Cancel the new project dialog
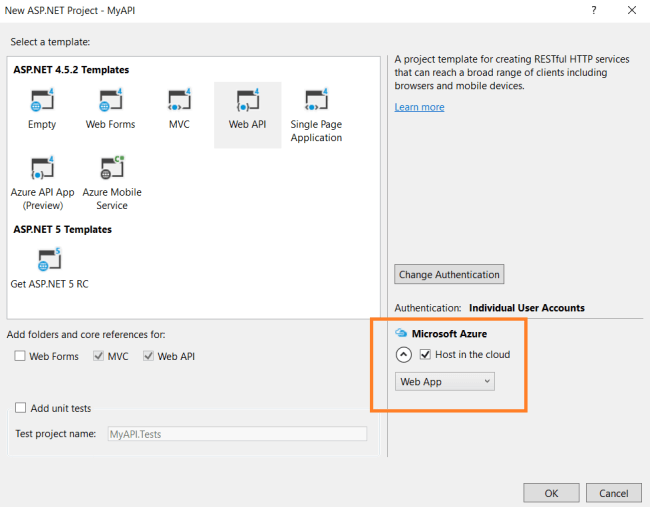Viewport: 650px width, 507px height. pyautogui.click(x=613, y=493)
